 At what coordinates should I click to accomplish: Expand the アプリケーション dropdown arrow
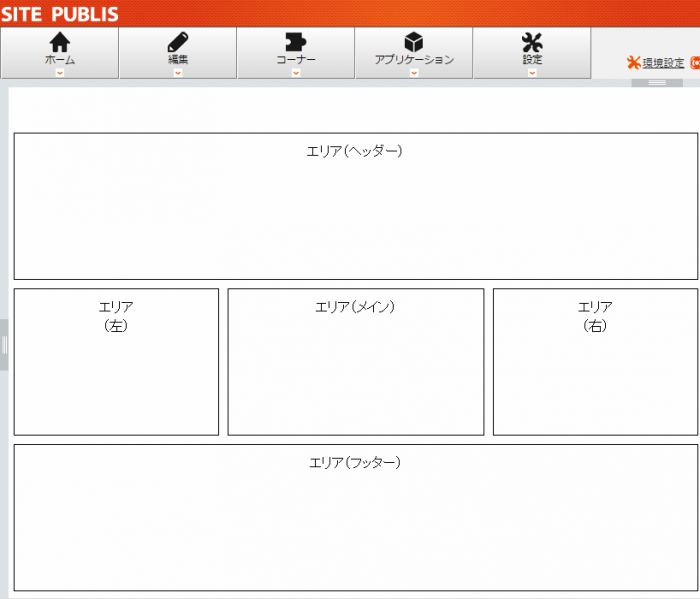[x=414, y=73]
